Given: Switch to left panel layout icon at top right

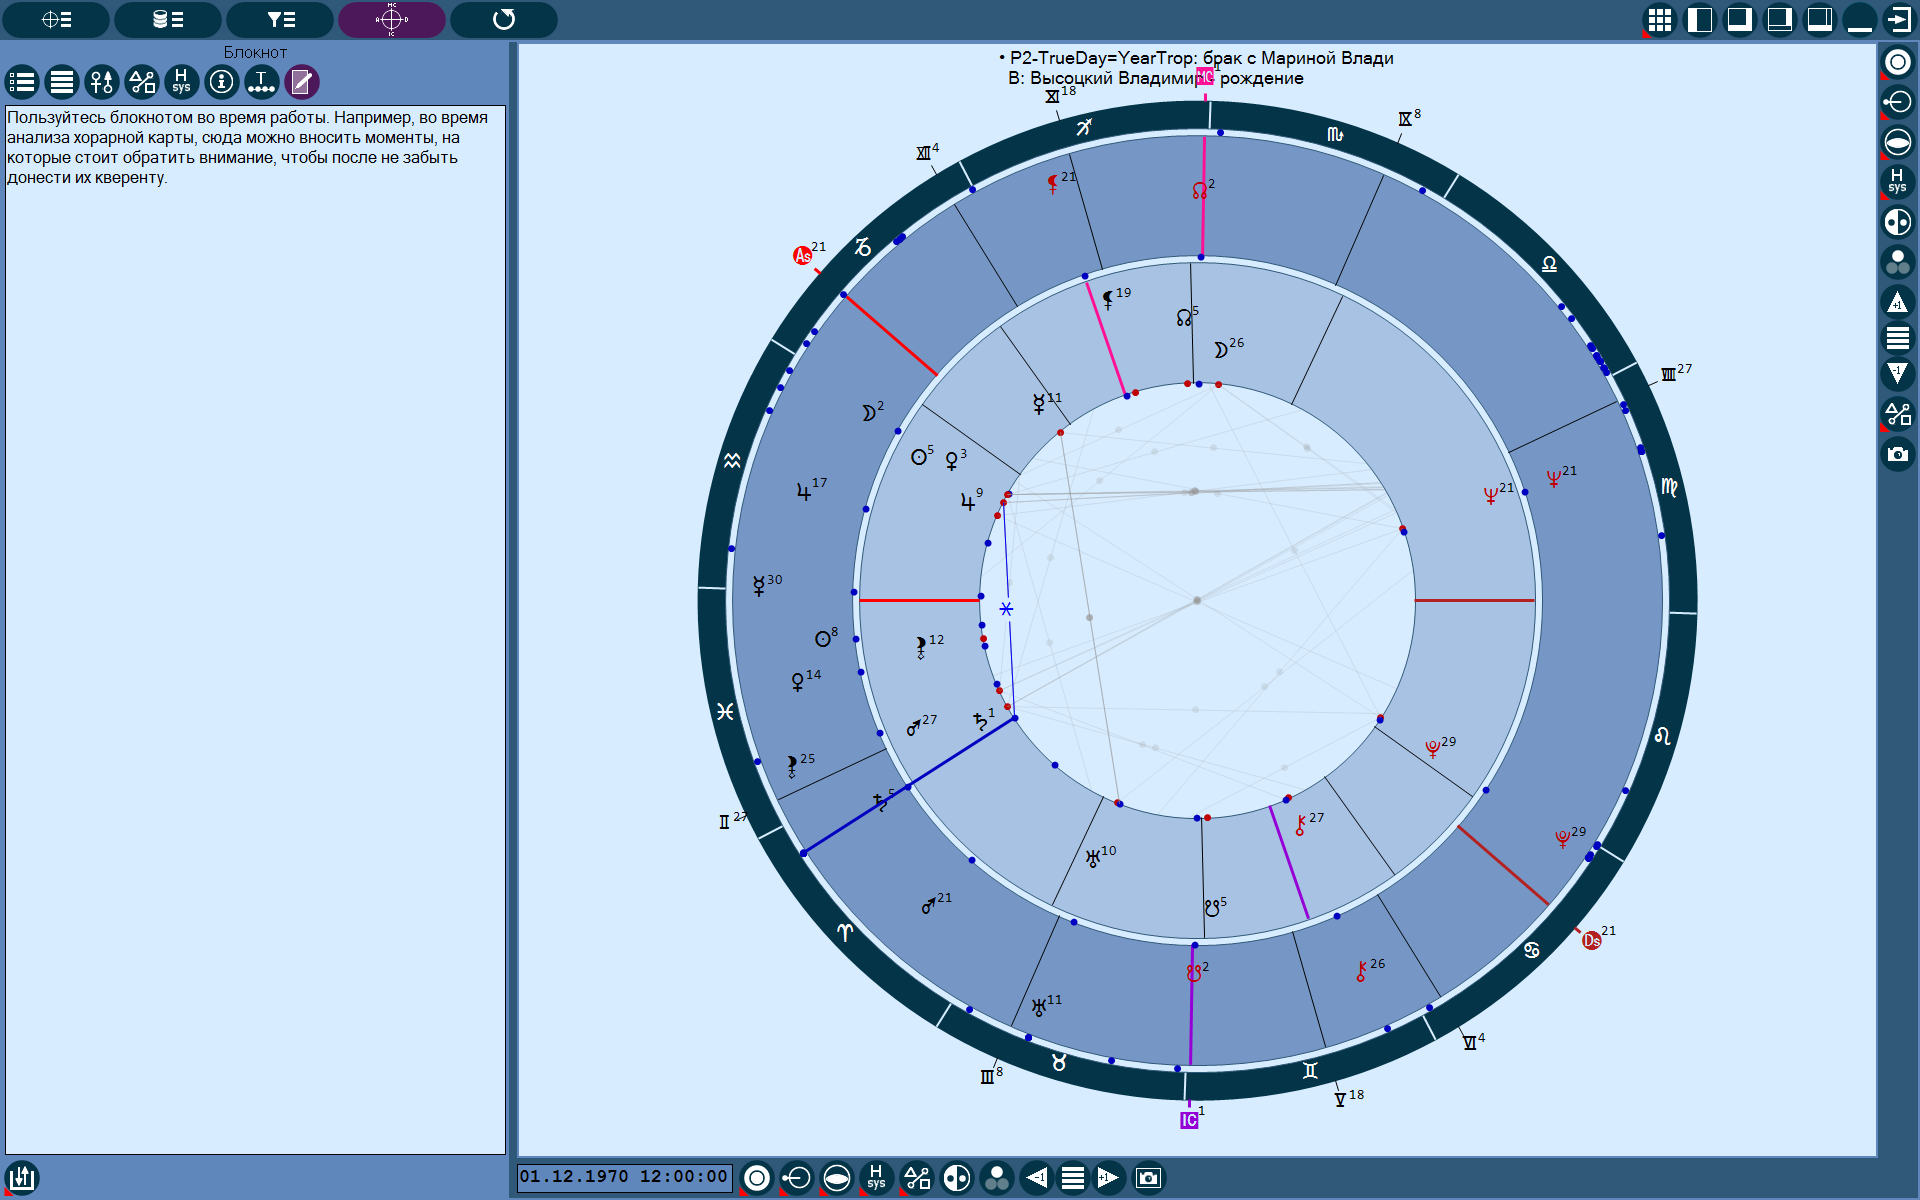Looking at the screenshot, I should click(1699, 20).
